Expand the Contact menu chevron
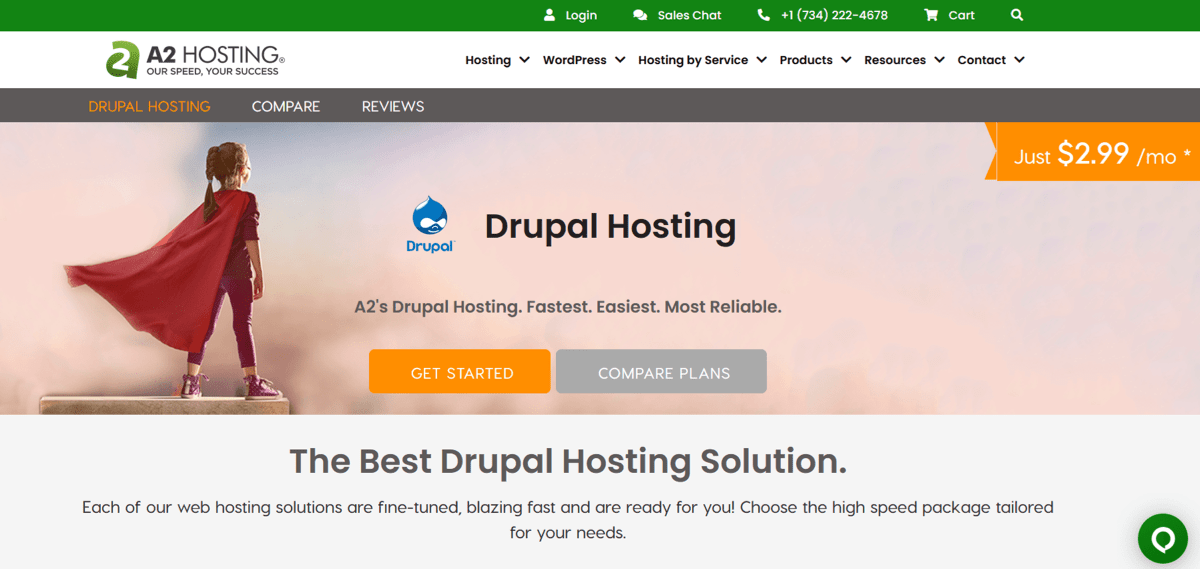This screenshot has height=569, width=1200. 1019,60
